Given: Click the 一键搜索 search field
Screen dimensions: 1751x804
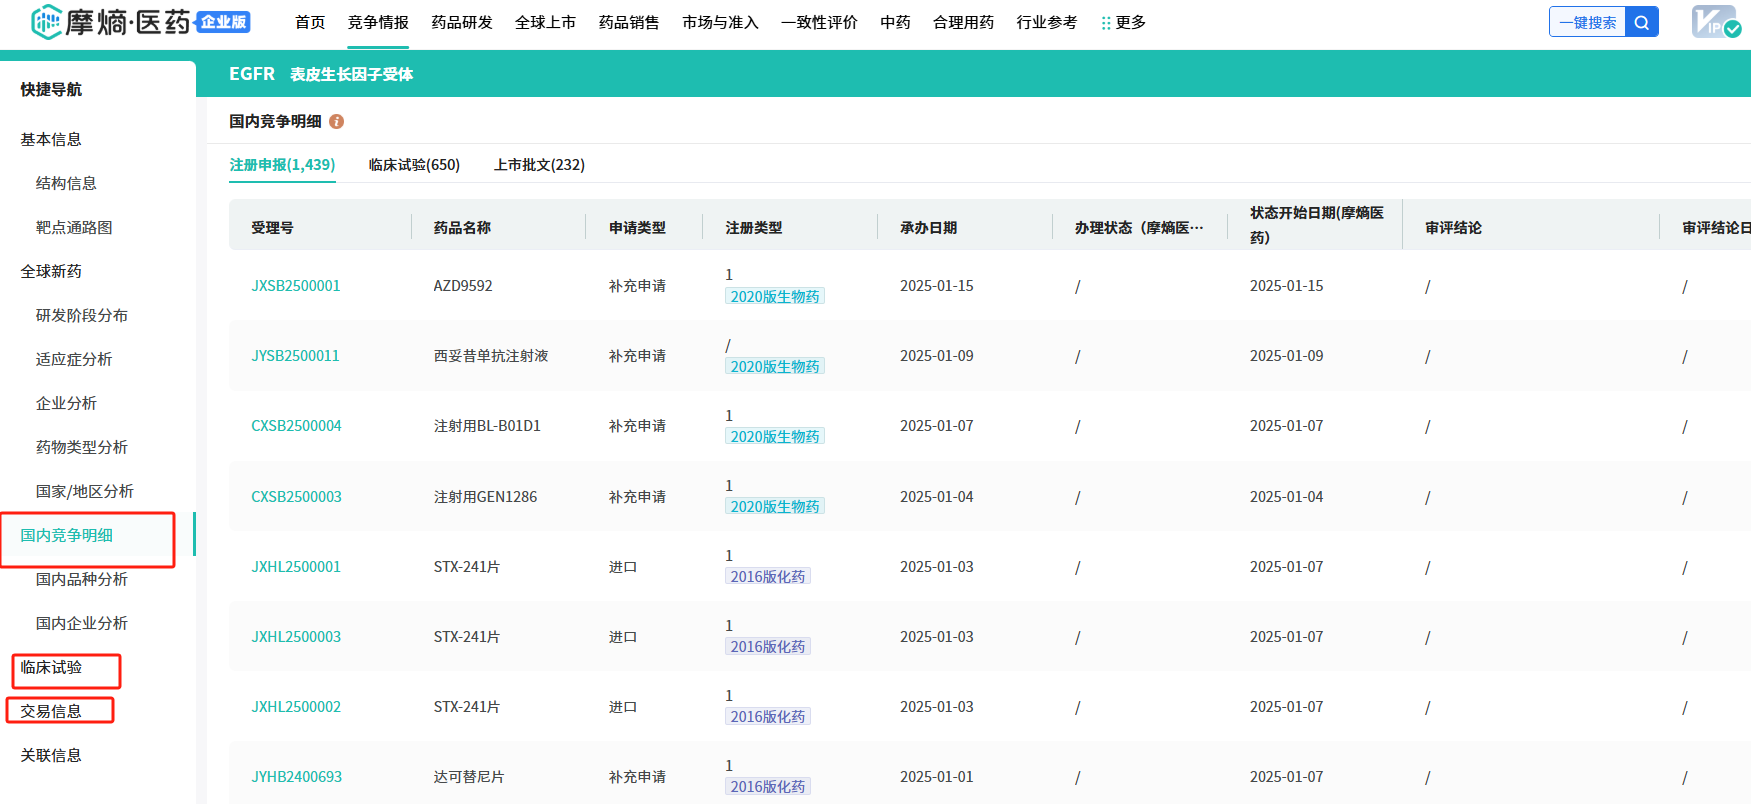Looking at the screenshot, I should pos(1587,22).
